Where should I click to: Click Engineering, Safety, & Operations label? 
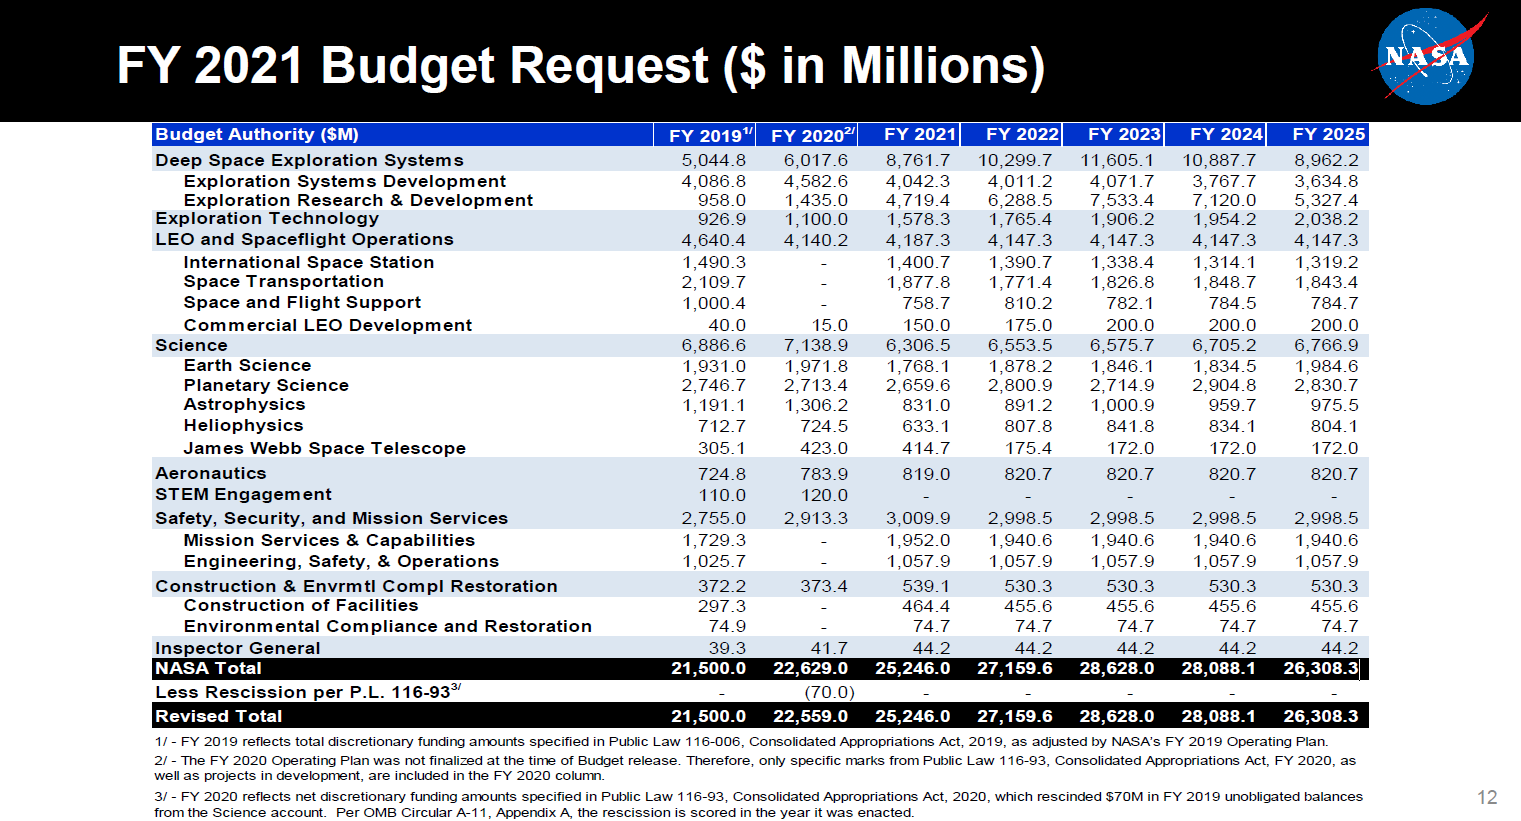click(341, 561)
